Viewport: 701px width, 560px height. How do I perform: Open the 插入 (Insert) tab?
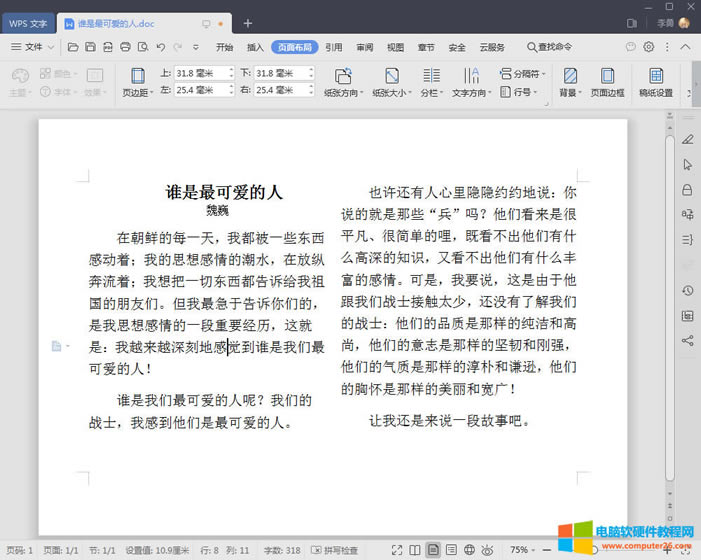coord(255,47)
